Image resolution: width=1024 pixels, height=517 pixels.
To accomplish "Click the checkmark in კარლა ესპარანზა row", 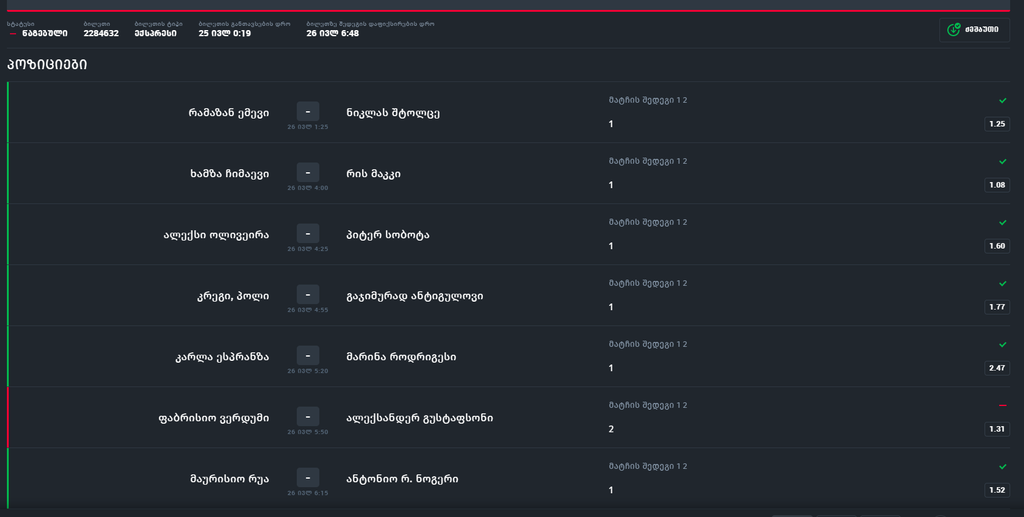I will [1002, 345].
